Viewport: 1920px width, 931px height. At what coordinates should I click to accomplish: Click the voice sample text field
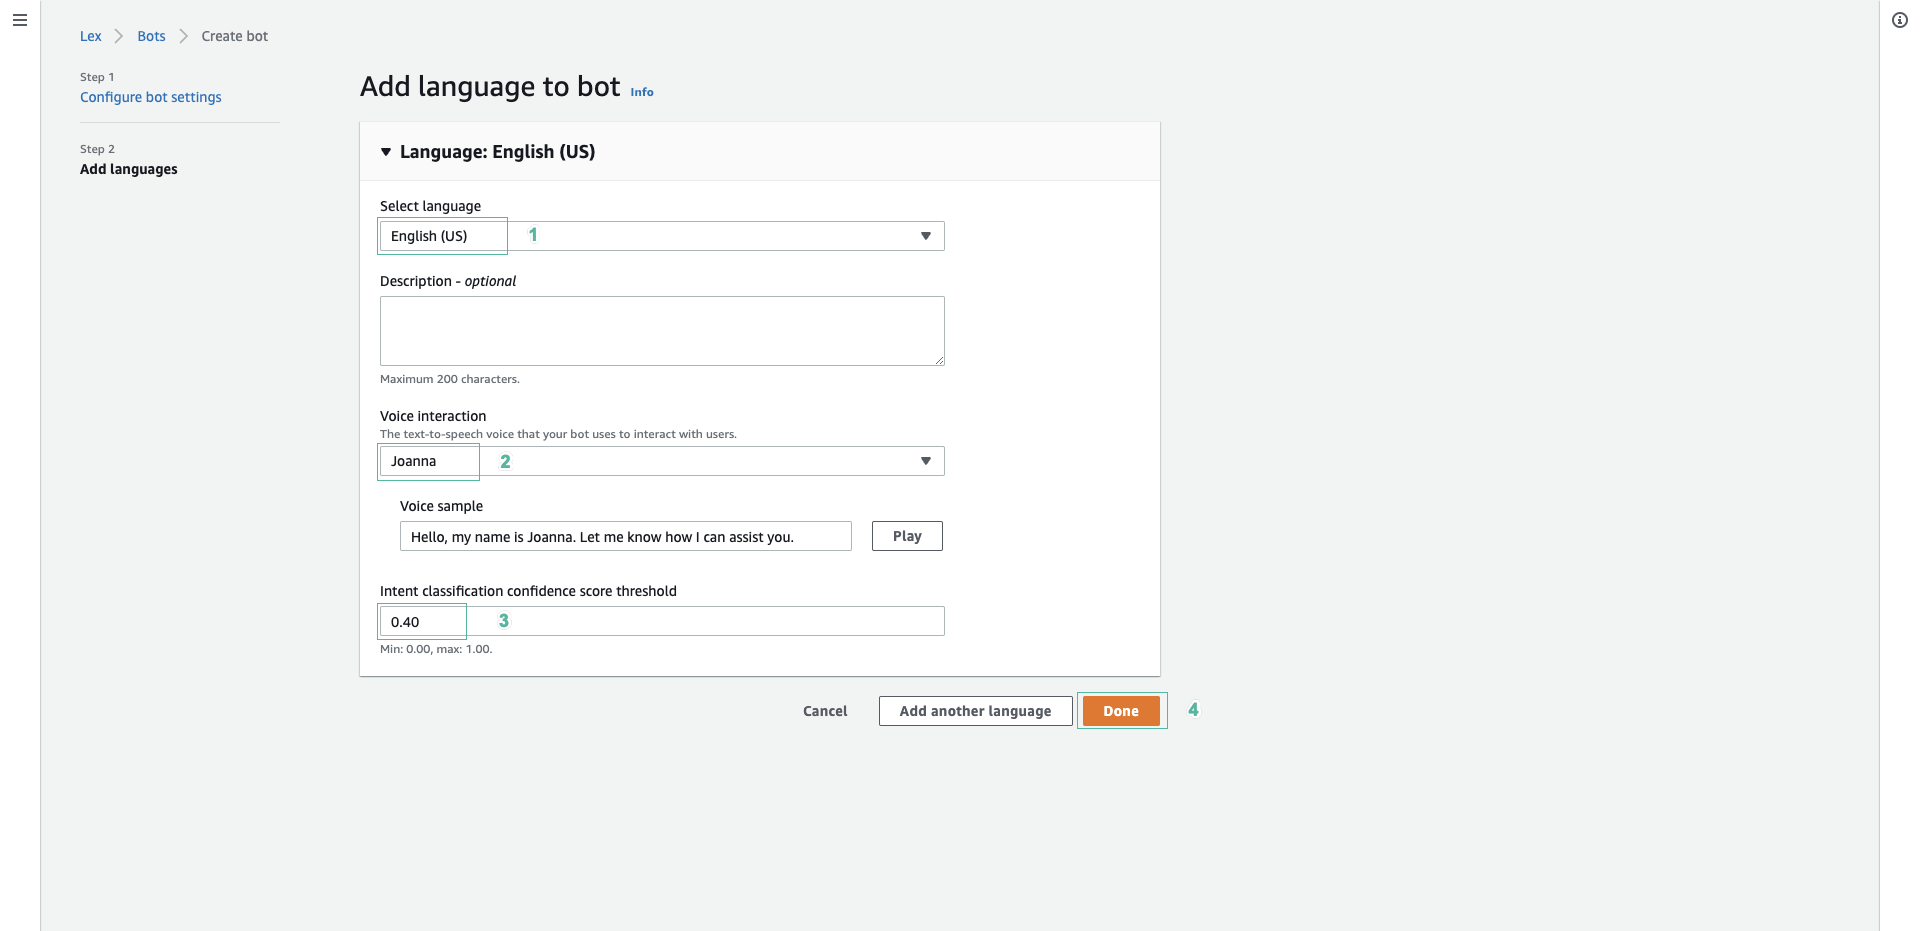click(626, 536)
